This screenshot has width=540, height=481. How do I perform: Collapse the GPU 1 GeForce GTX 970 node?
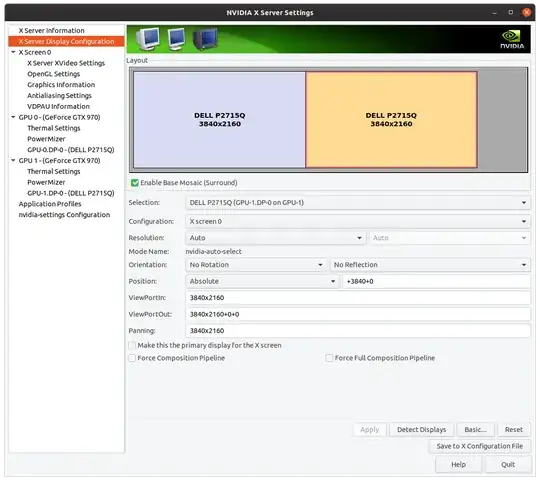[x=13, y=160]
